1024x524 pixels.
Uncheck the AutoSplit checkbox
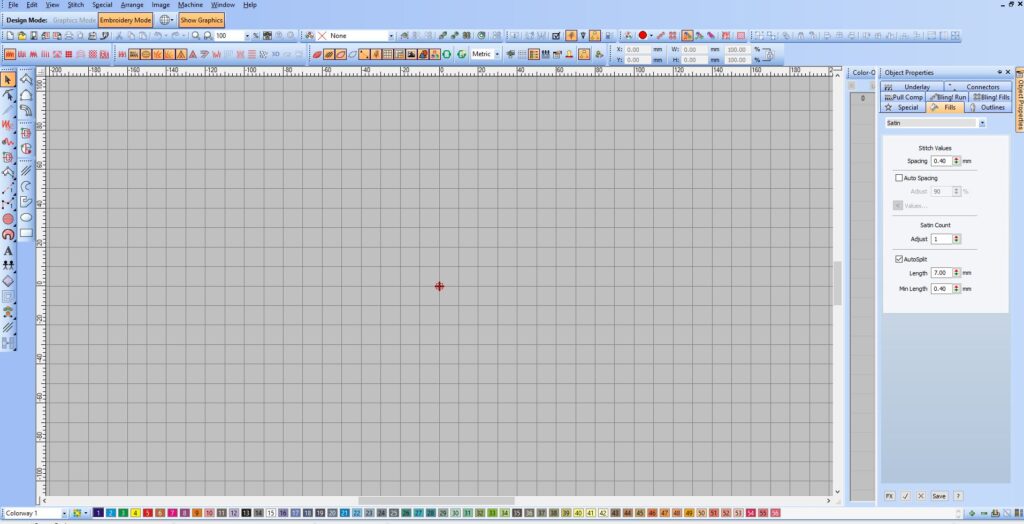tap(899, 258)
